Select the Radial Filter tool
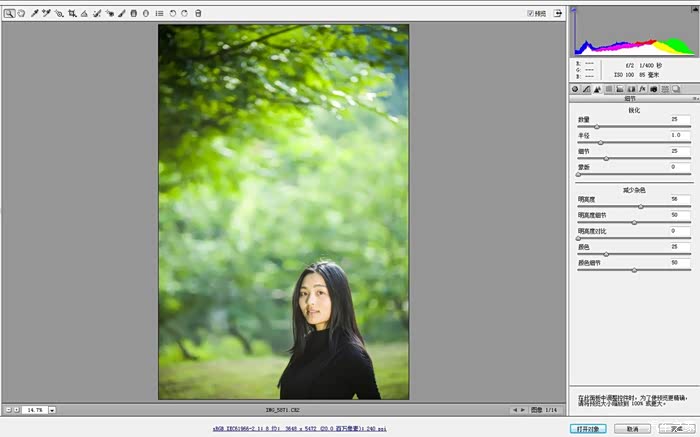Image resolution: width=700 pixels, height=437 pixels. coord(146,13)
